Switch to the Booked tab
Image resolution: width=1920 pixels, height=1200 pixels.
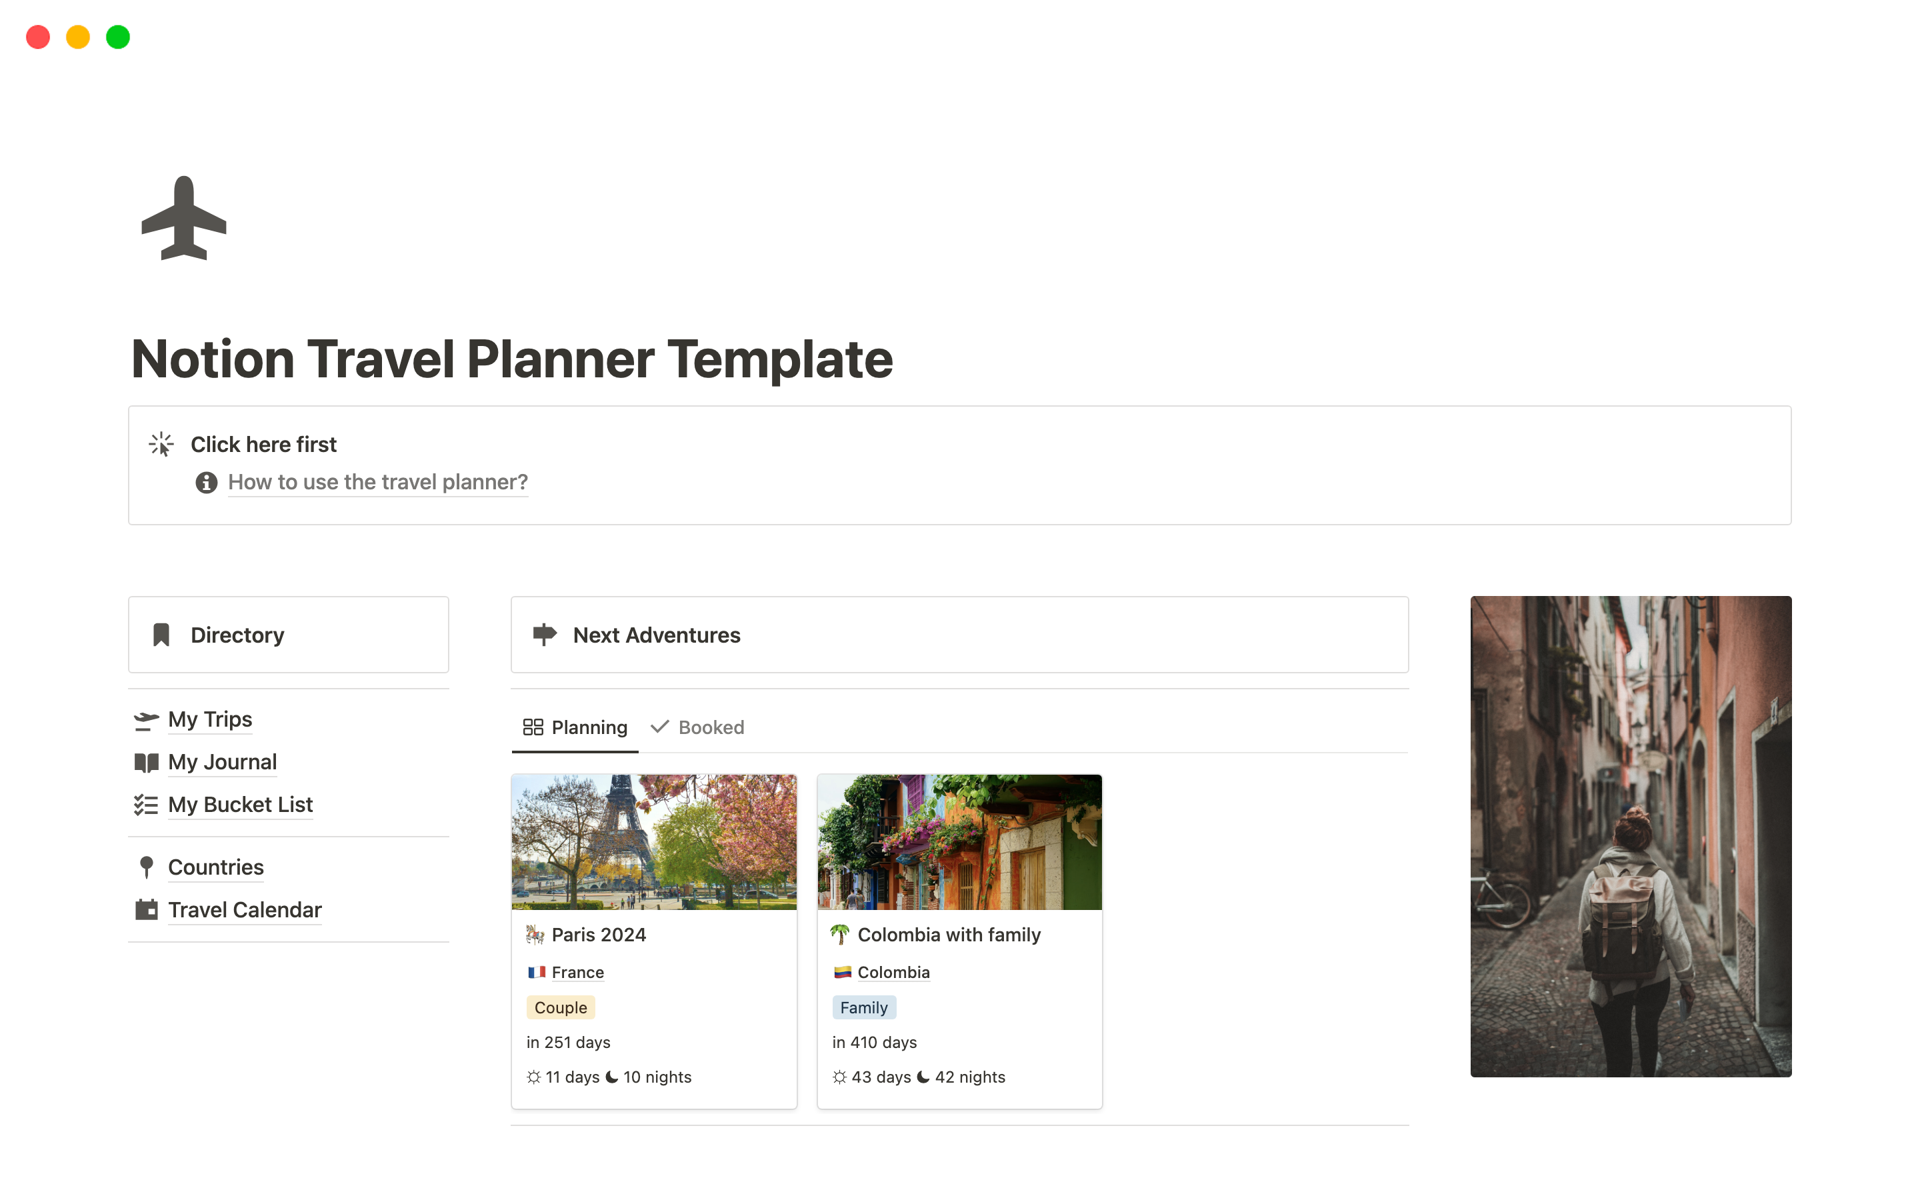click(698, 727)
